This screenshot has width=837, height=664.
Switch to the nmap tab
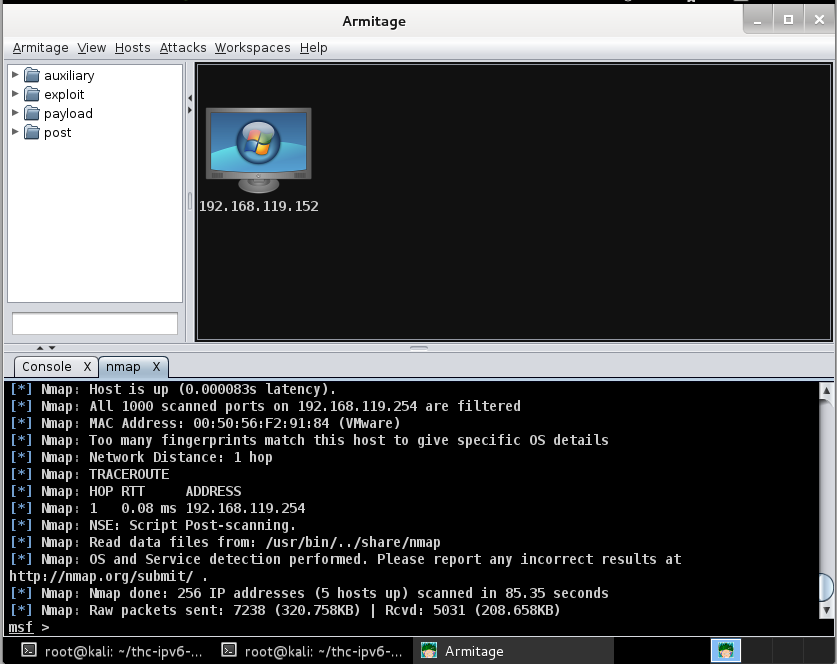pyautogui.click(x=123, y=367)
